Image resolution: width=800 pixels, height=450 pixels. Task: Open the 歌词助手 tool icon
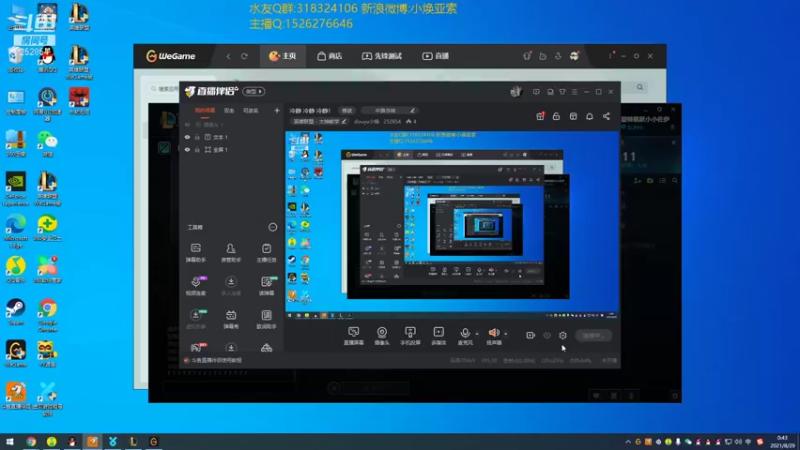266,319
